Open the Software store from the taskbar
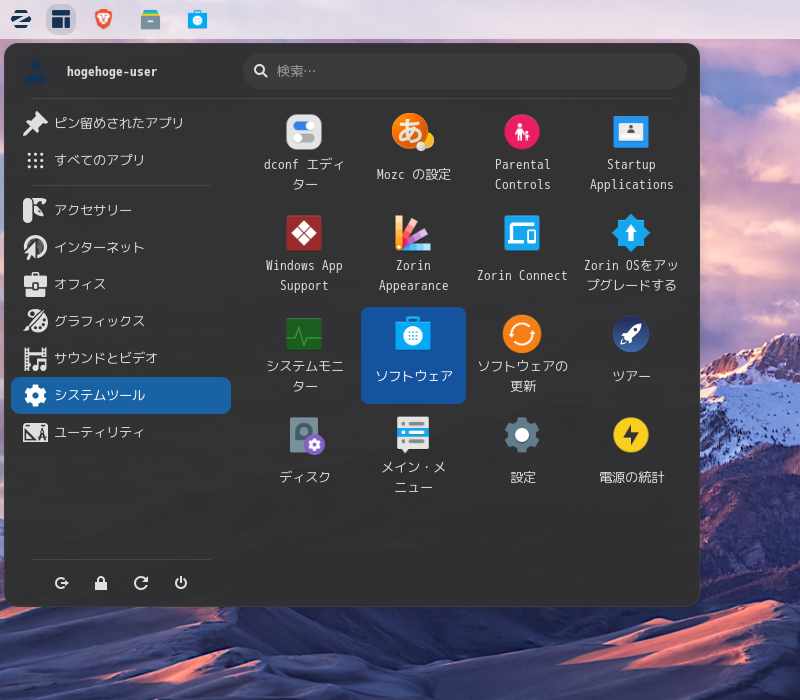 [x=197, y=19]
